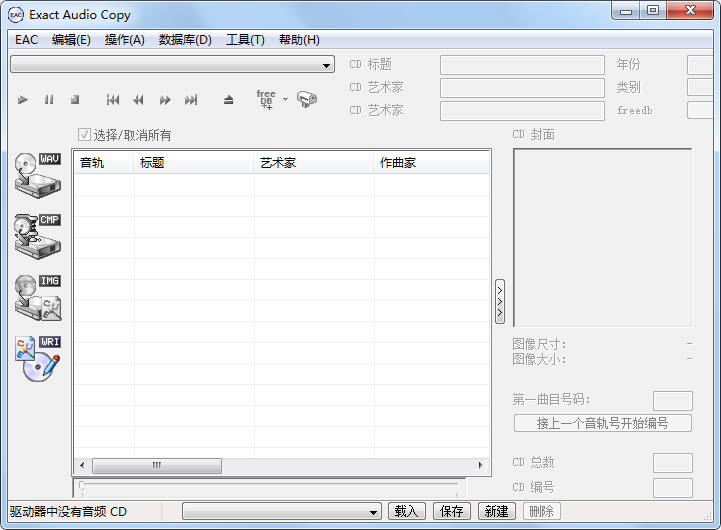Click the 音轨 column header
Image resolution: width=721 pixels, height=530 pixels.
tap(104, 163)
